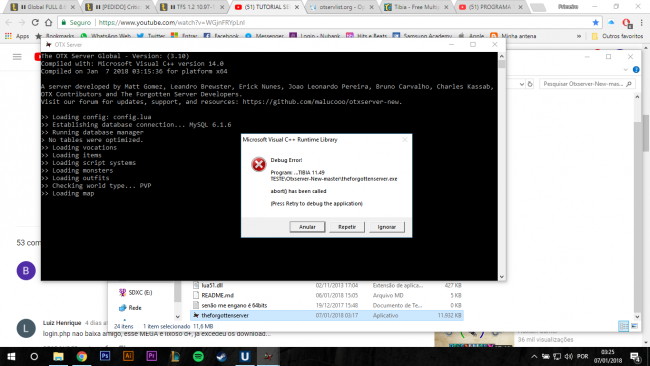The width and height of the screenshot is (650, 366).
Task: Click Anular in the Debug Error dialog
Action: 307,227
